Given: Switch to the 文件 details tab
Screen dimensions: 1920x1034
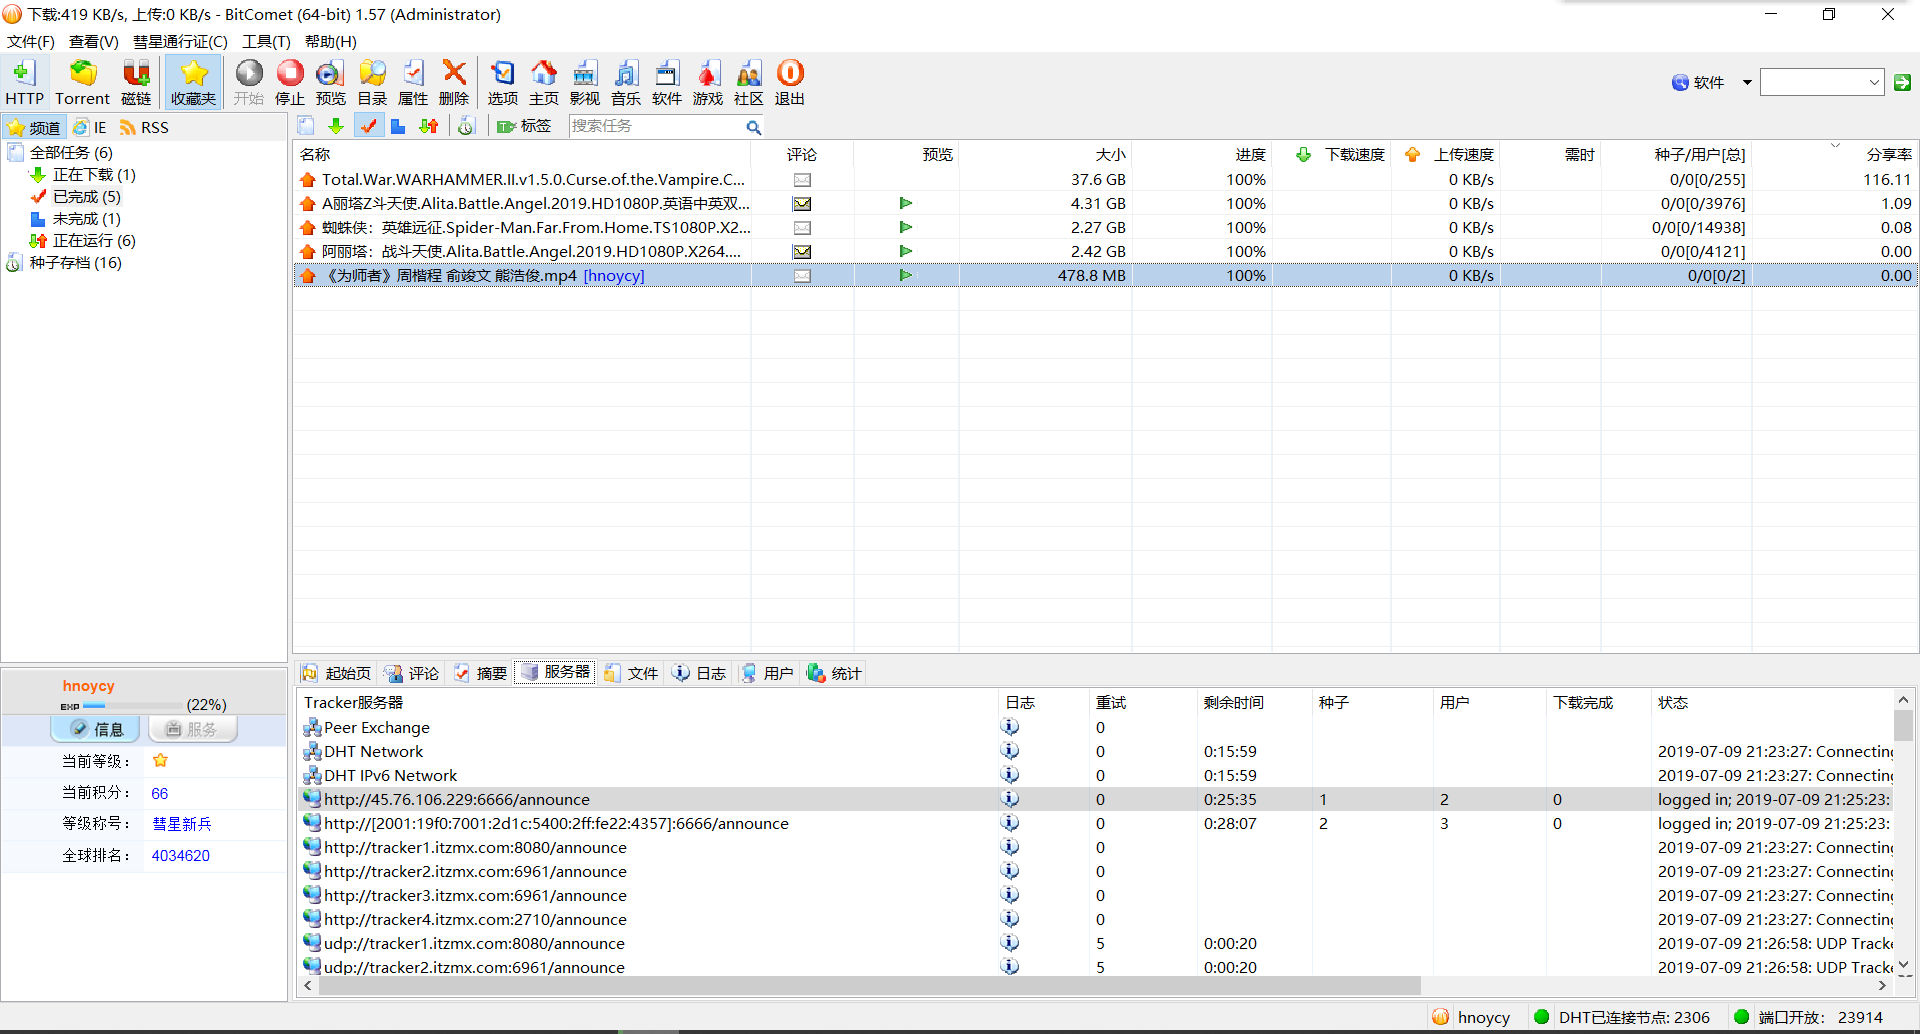Looking at the screenshot, I should [632, 673].
